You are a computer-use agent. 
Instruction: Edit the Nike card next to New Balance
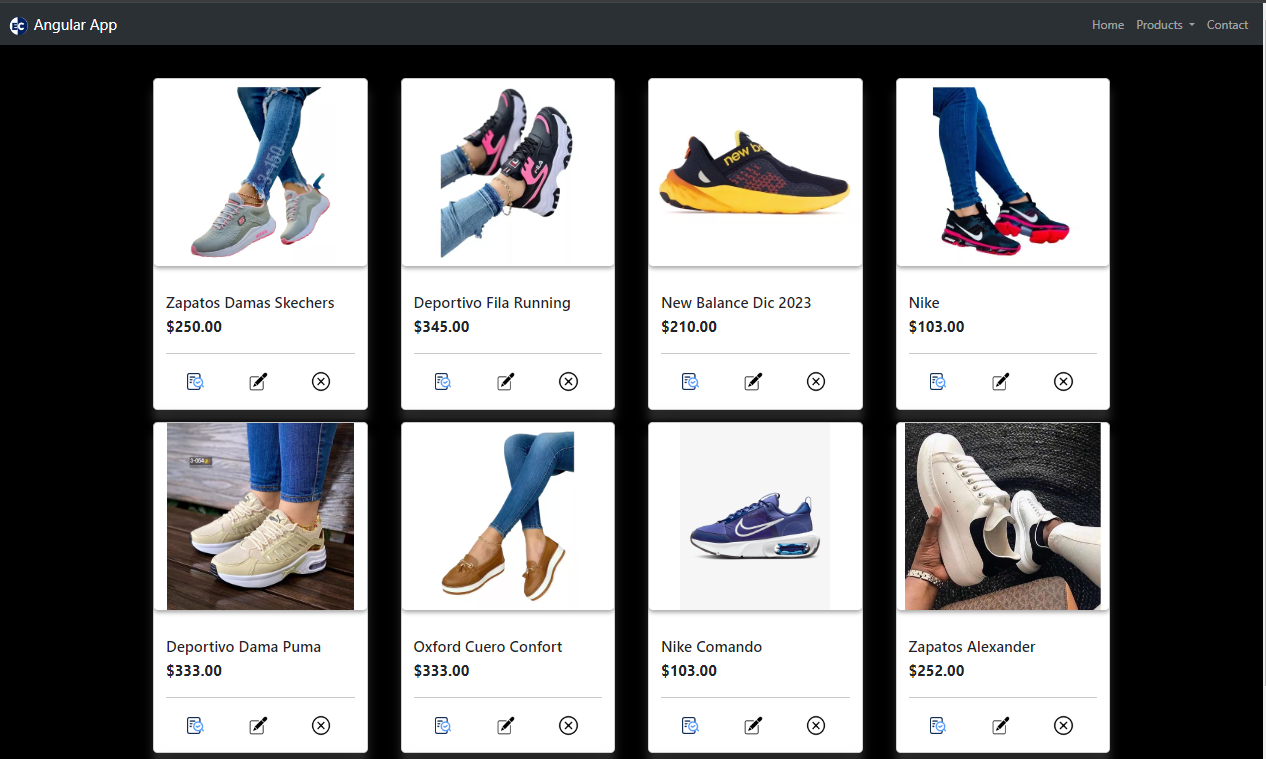coord(1000,381)
